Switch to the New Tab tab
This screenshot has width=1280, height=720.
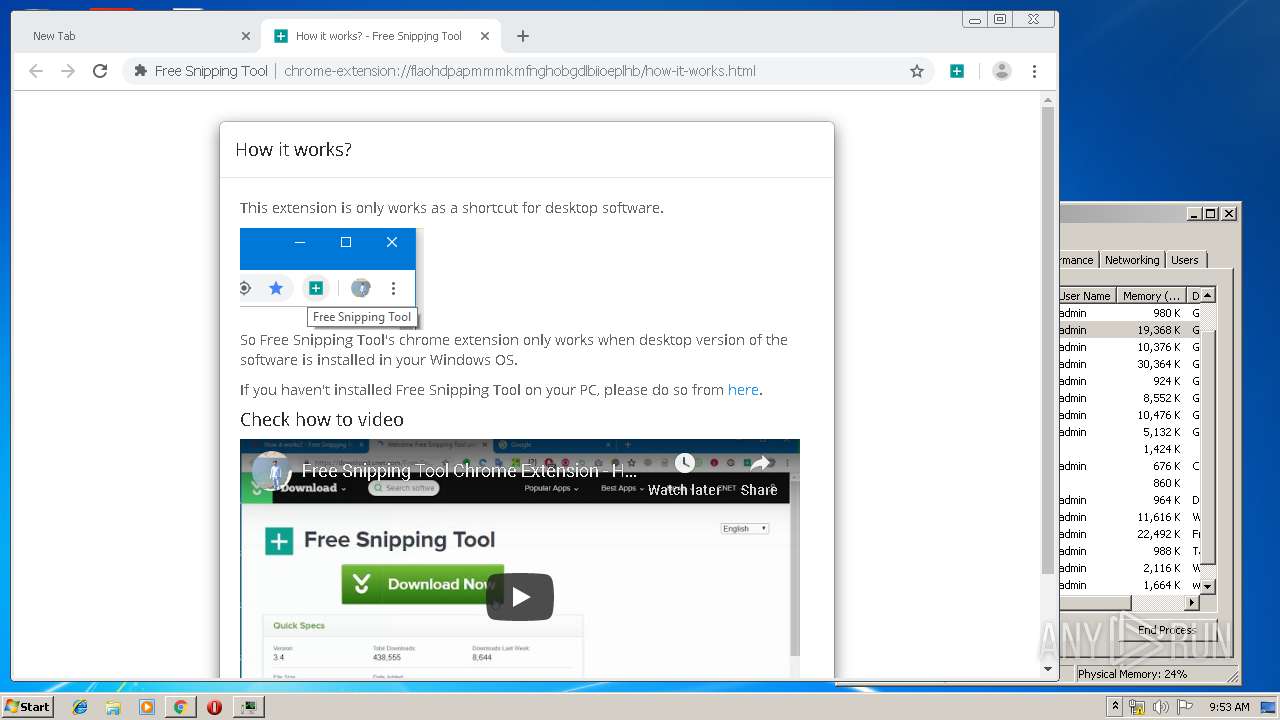(x=138, y=36)
